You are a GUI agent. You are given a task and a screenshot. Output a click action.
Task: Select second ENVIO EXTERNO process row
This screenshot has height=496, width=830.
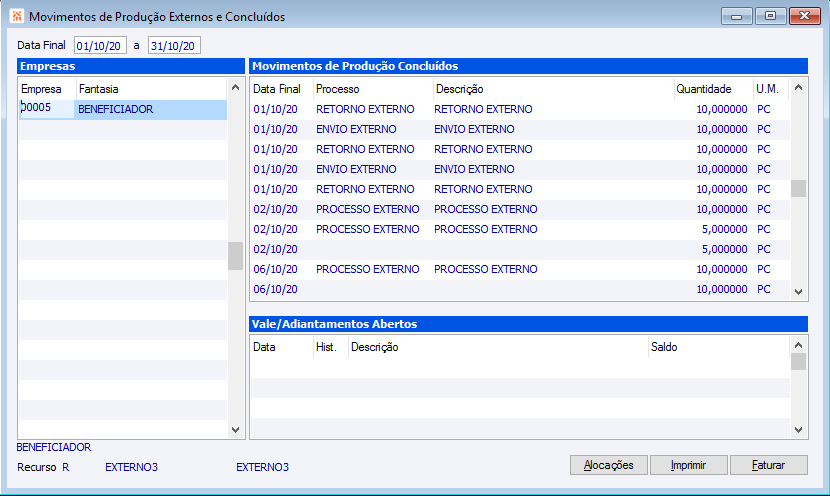pyautogui.click(x=520, y=169)
